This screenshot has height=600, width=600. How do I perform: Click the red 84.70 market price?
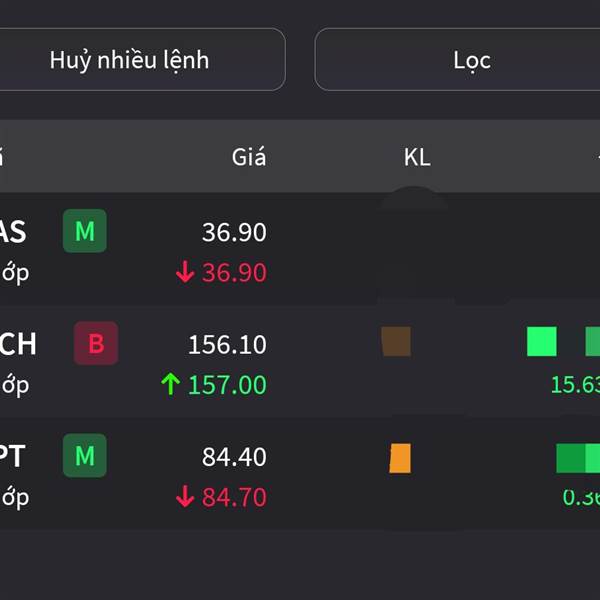pyautogui.click(x=234, y=497)
